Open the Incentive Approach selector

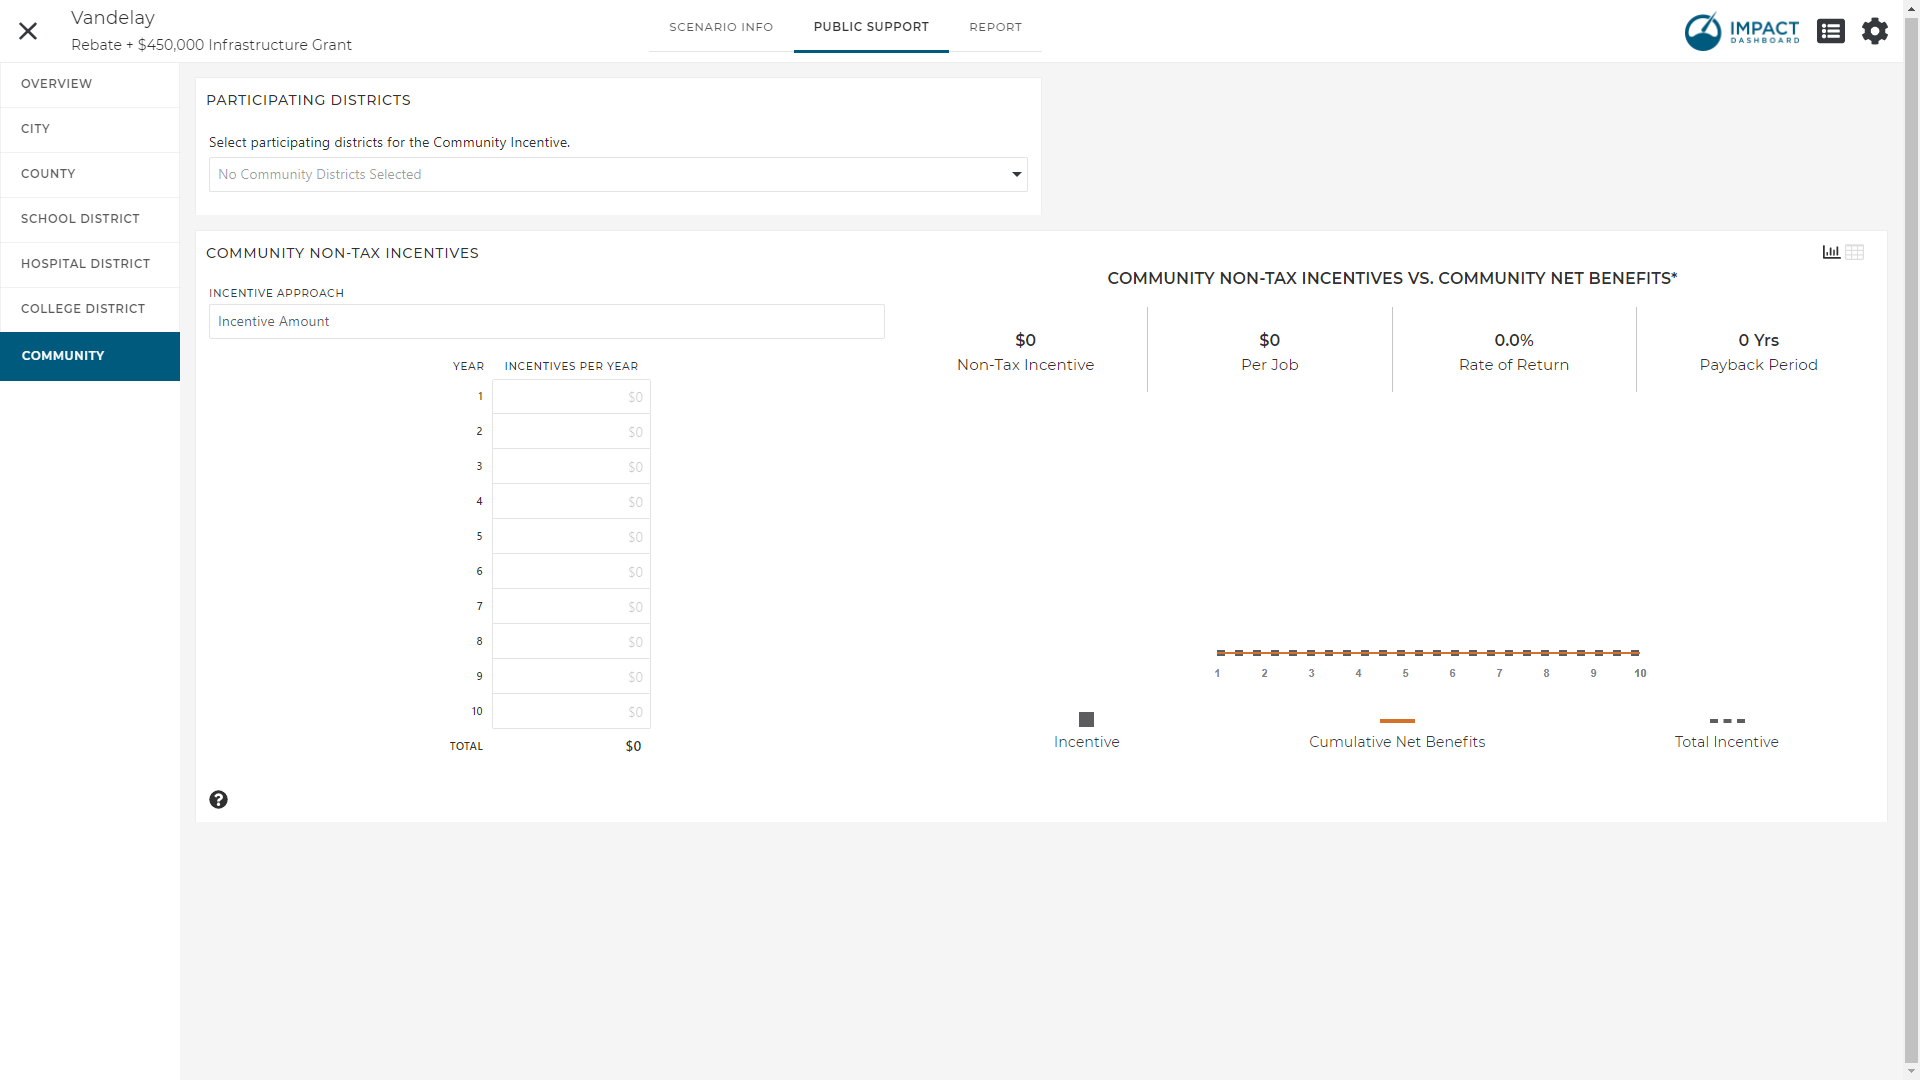point(546,322)
